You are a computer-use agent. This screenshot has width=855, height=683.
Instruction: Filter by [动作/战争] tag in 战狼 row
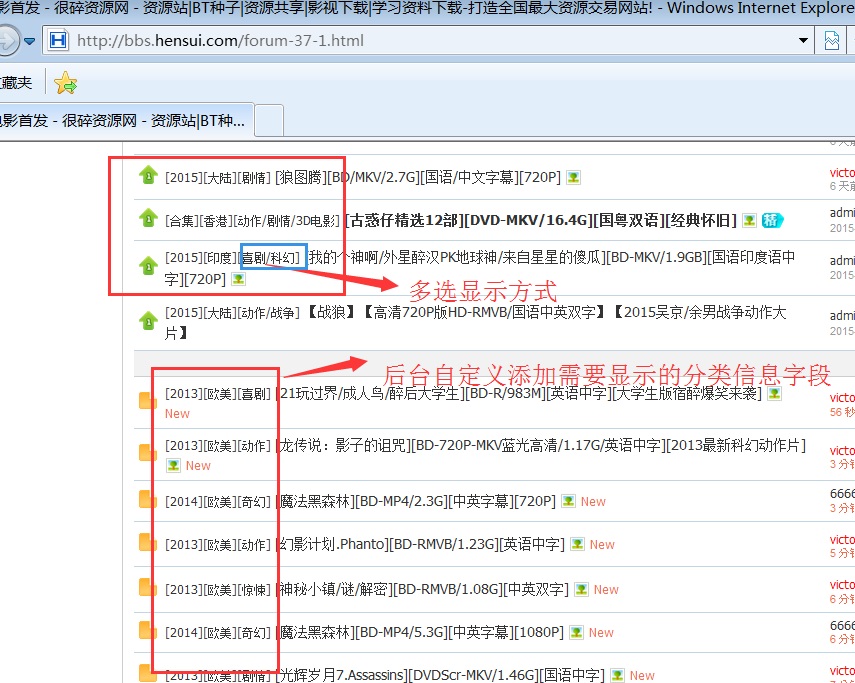(268, 313)
